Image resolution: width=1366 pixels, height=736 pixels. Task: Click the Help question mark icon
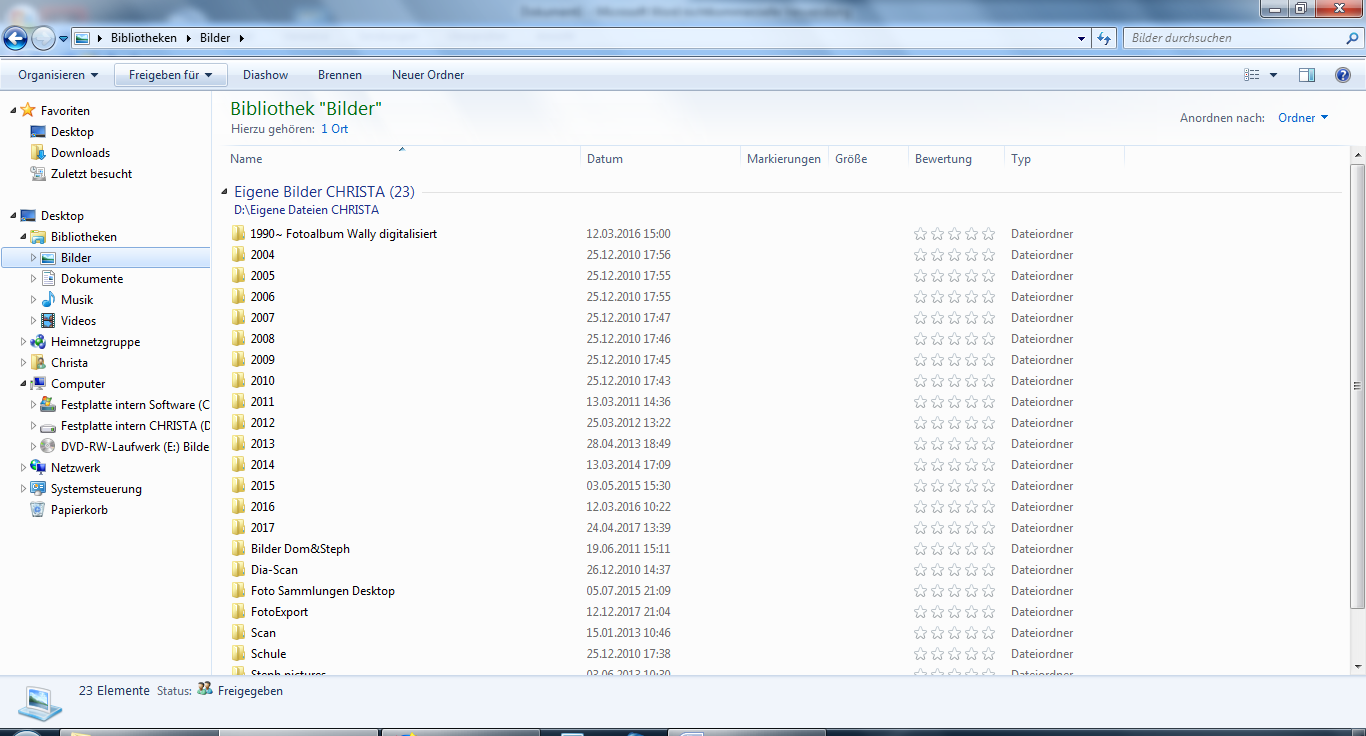1343,75
